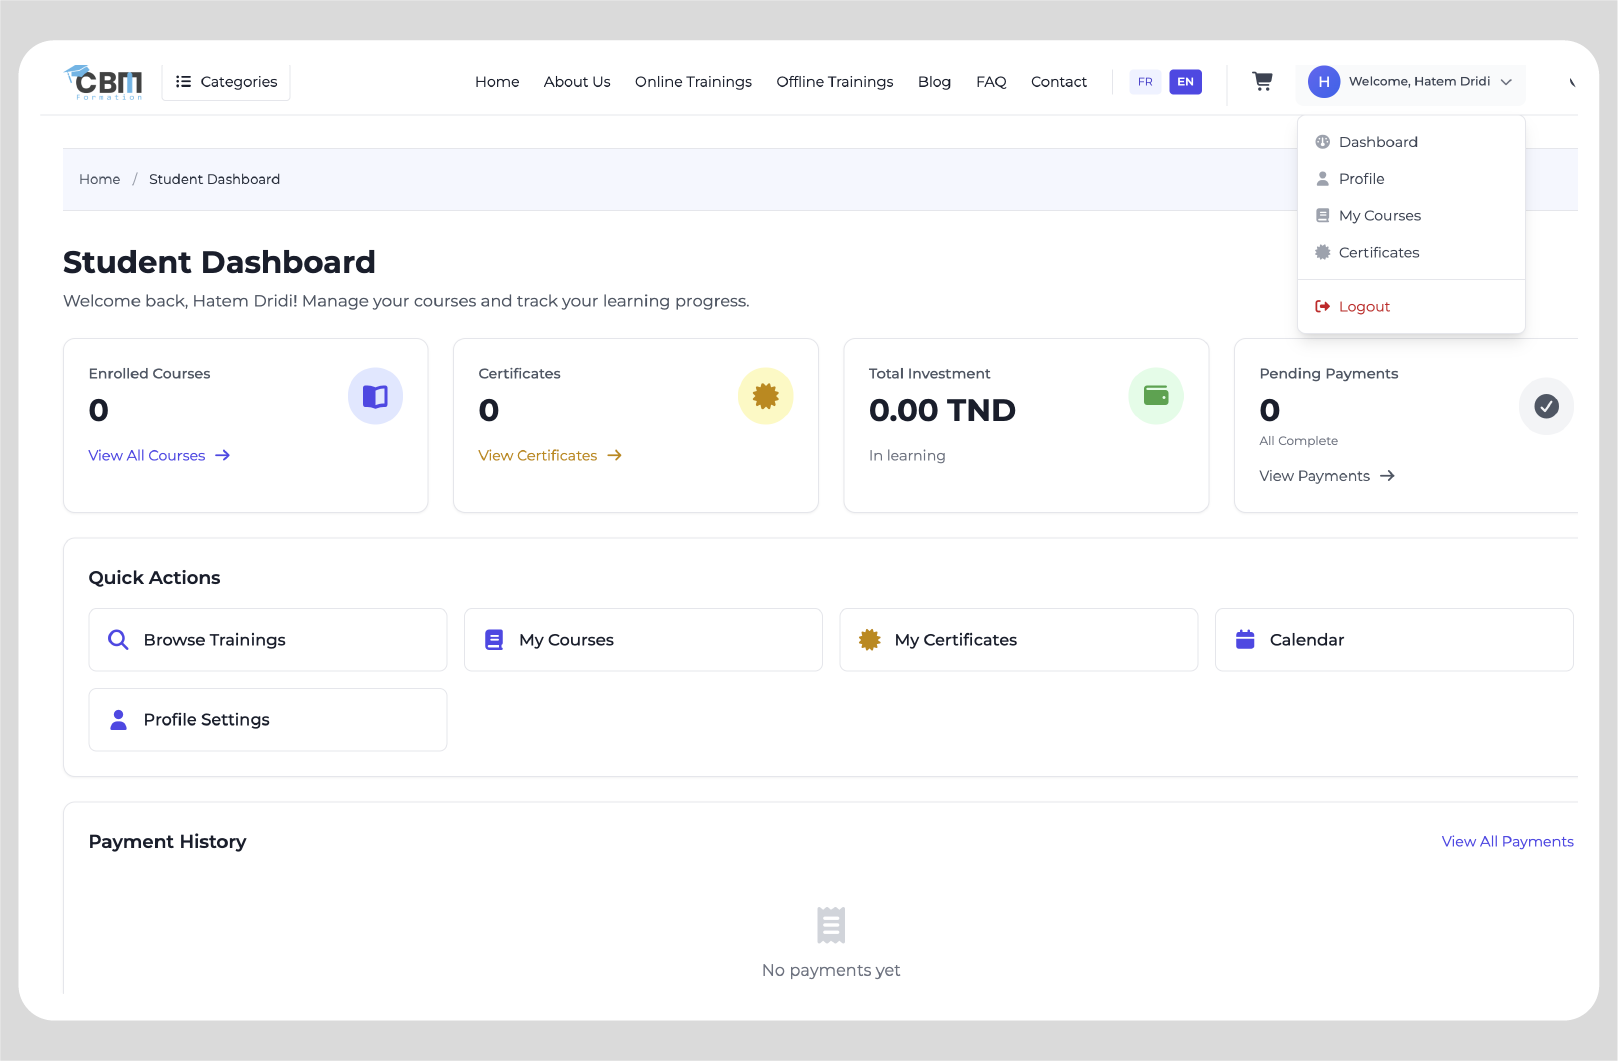Click the empty payment receipt icon
The image size is (1618, 1061).
[831, 925]
